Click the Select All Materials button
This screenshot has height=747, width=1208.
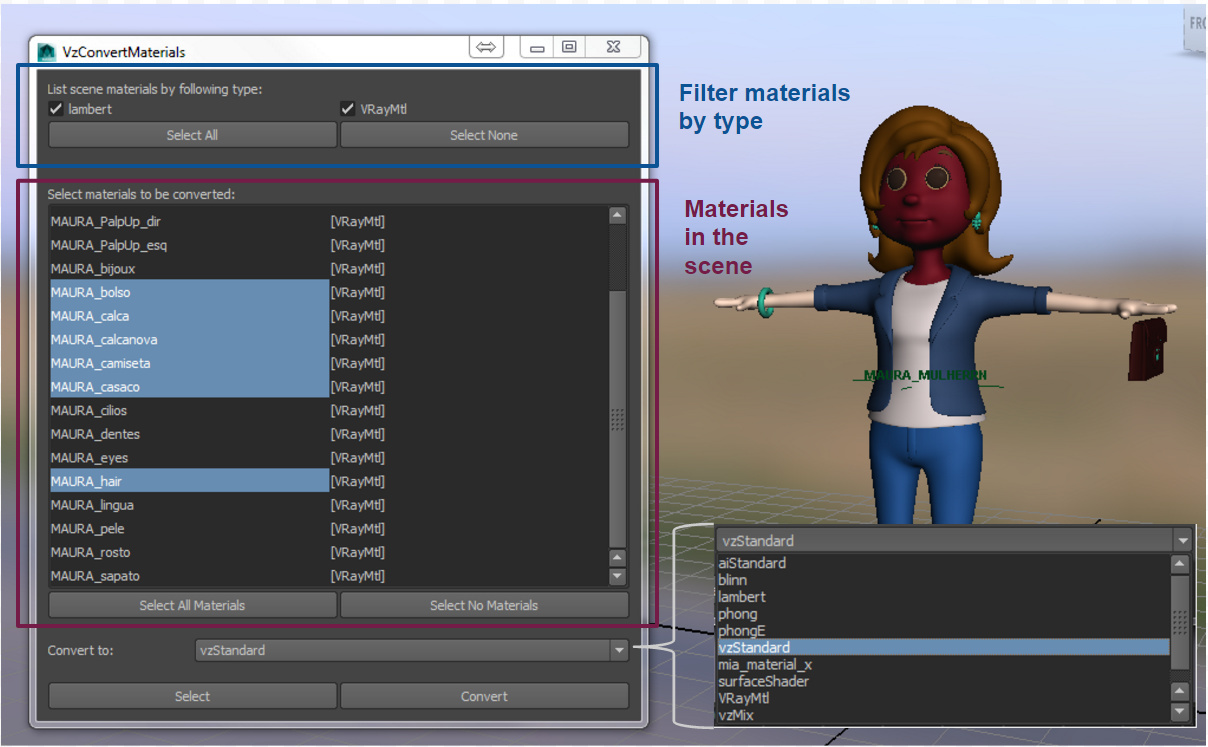pos(192,605)
